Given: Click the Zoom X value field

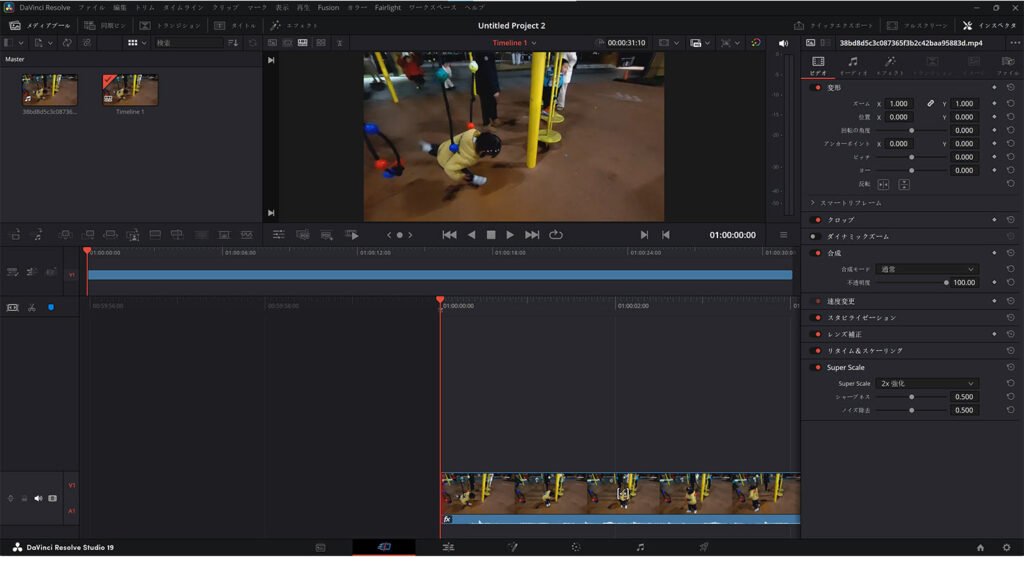Looking at the screenshot, I should [x=899, y=104].
